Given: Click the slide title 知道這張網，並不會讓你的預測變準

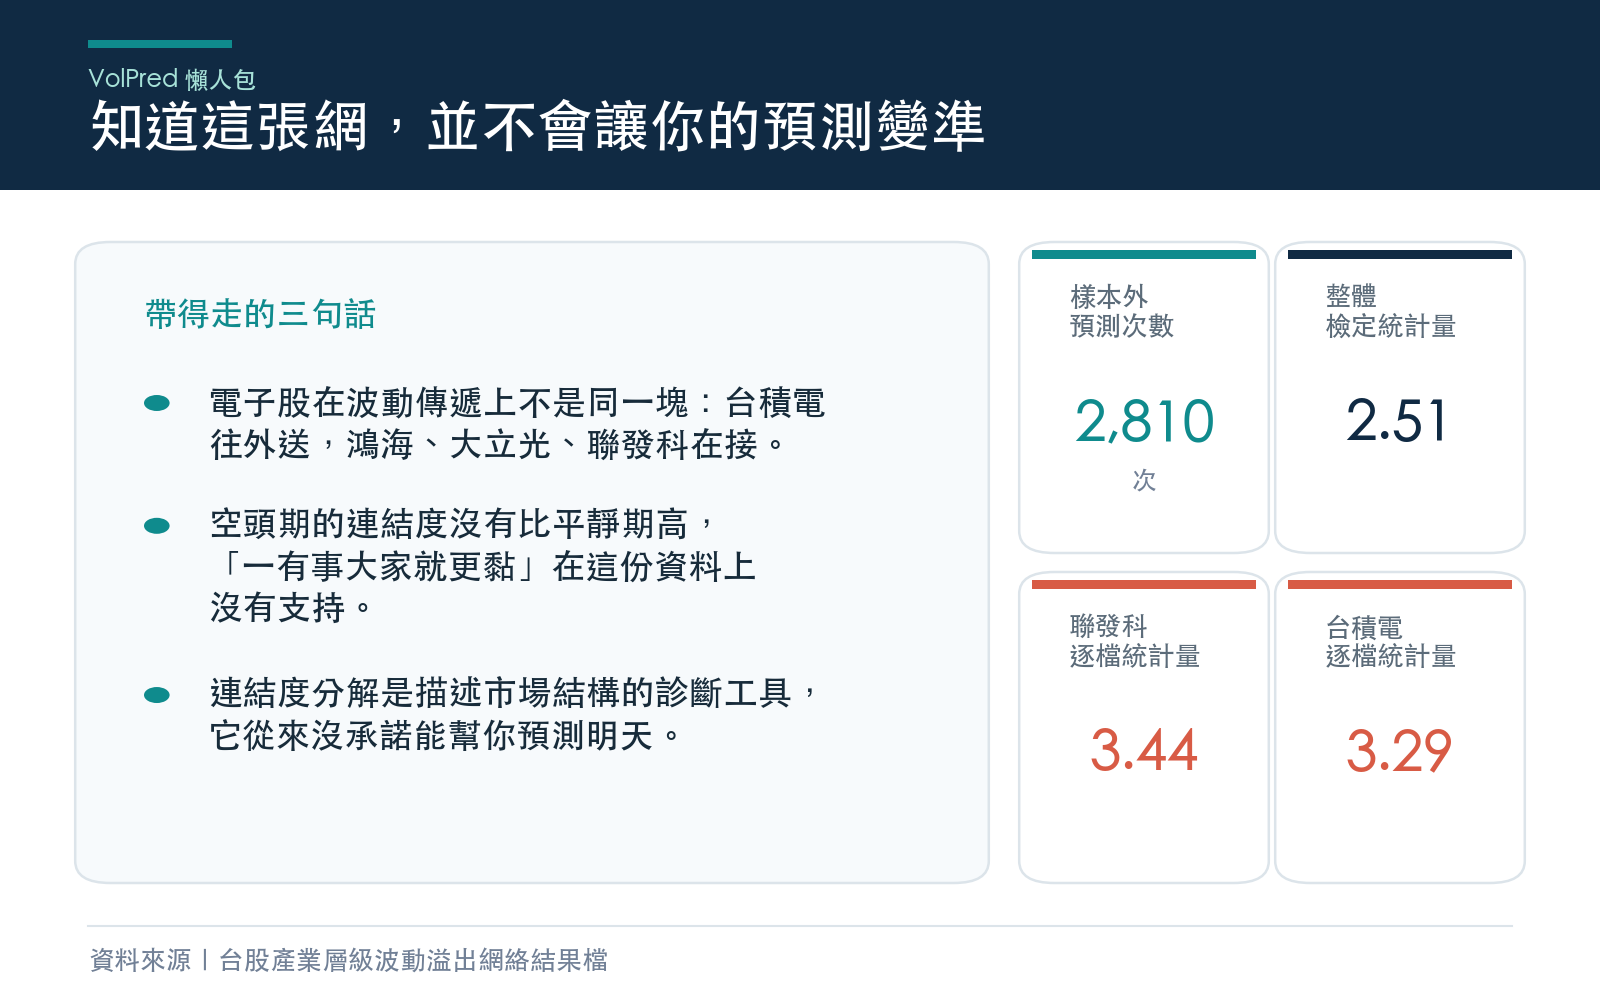Looking at the screenshot, I should (x=538, y=127).
